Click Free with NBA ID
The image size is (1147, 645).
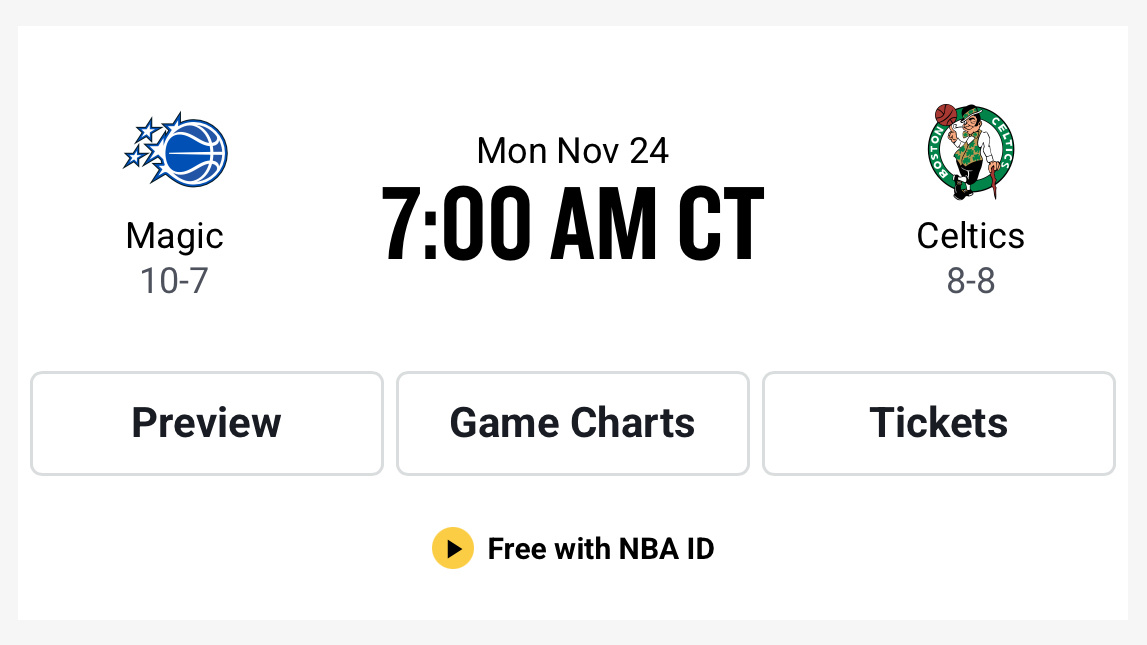coord(600,548)
